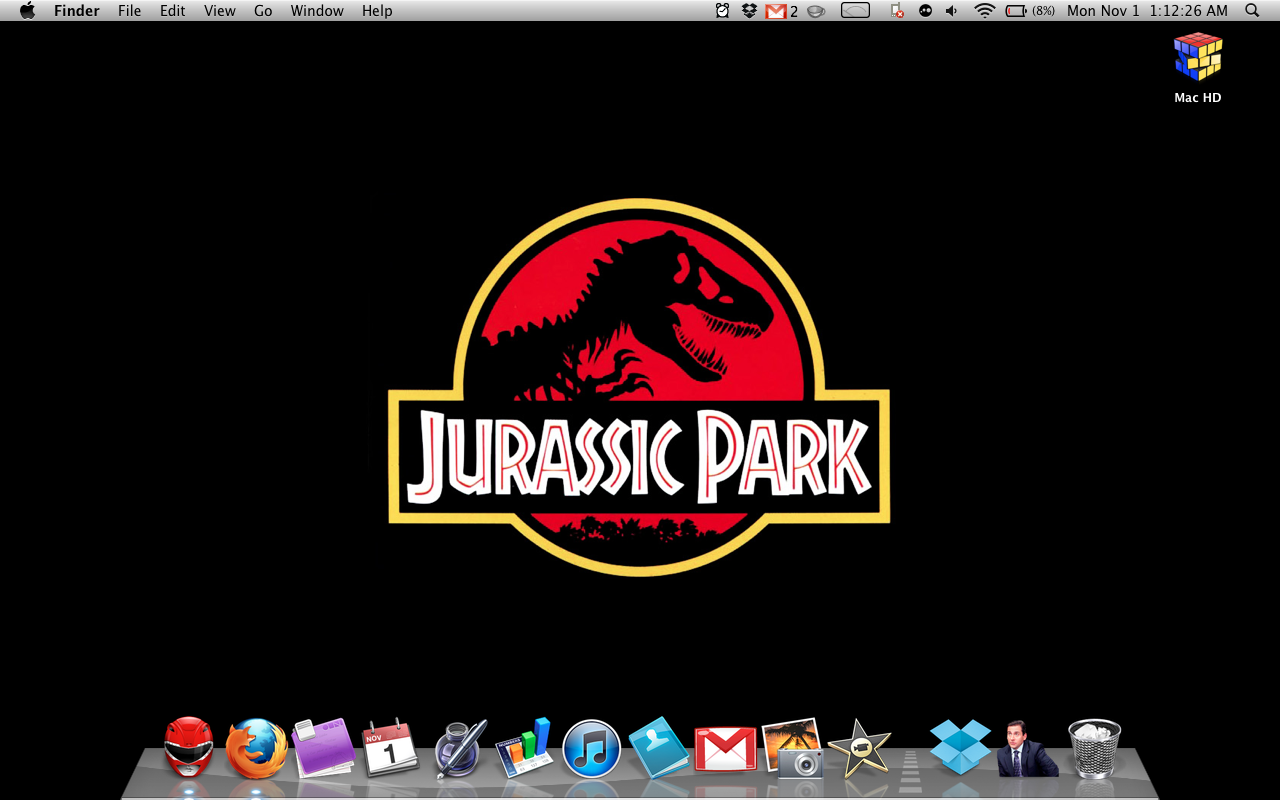Viewport: 1280px width, 800px height.
Task: Open the volume control in menu bar
Action: tap(952, 11)
